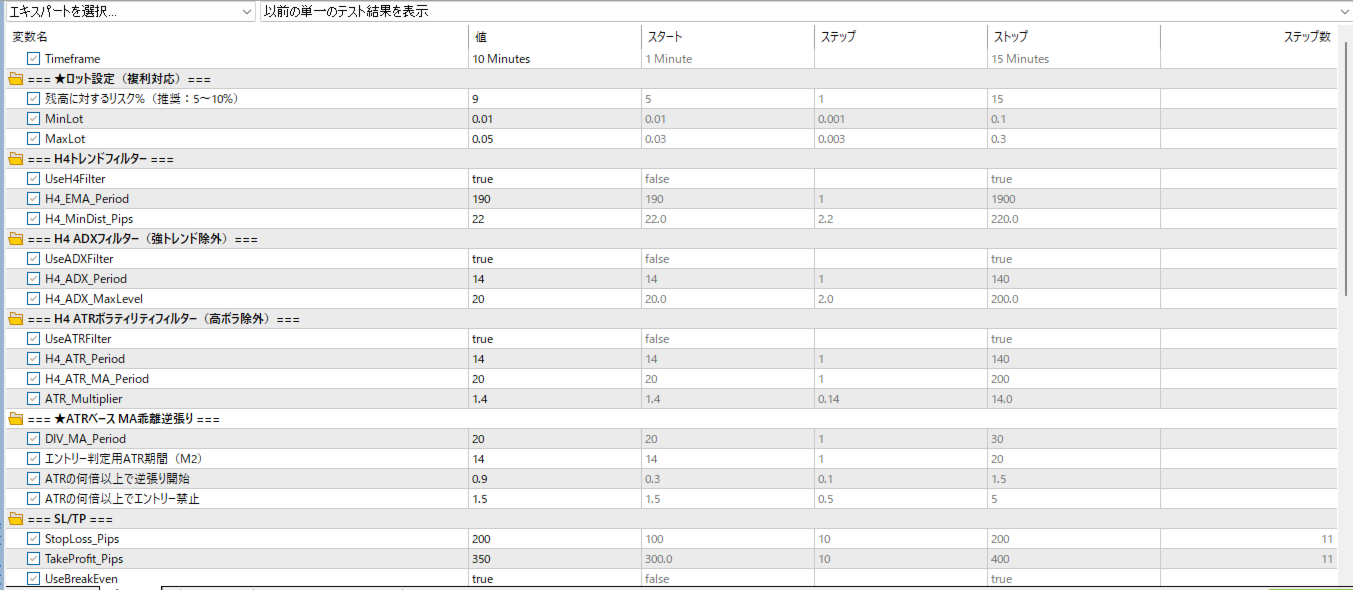
Task: Open the エキスパートを選択 dropdown
Action: (x=130, y=11)
